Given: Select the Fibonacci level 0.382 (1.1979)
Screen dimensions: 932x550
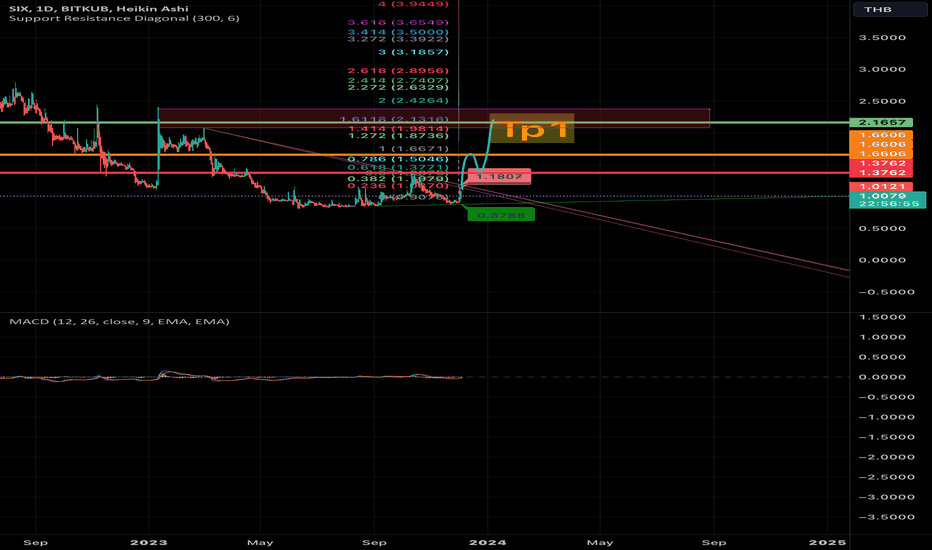Looking at the screenshot, I should click(x=398, y=179).
